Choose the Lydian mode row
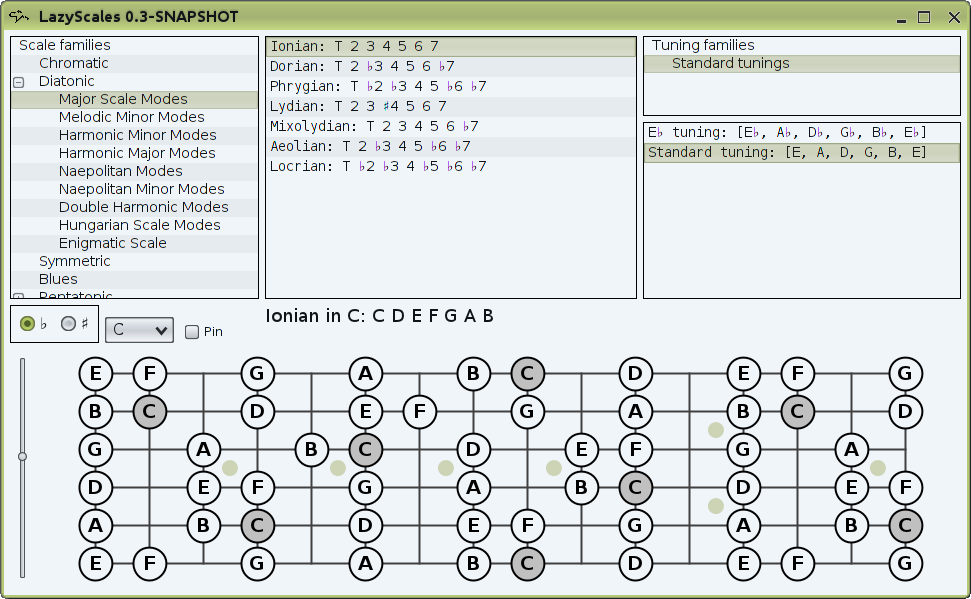This screenshot has height=599, width=971. 451,106
